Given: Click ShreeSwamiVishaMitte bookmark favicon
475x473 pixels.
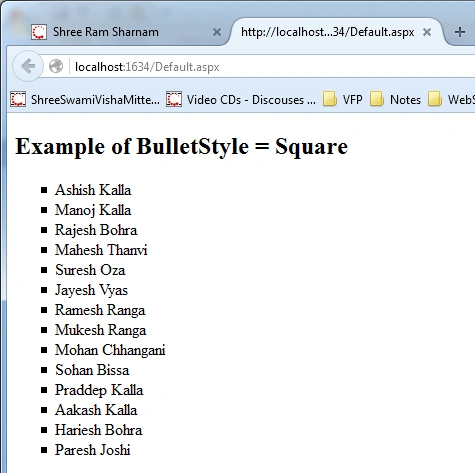Looking at the screenshot, I should [18, 99].
